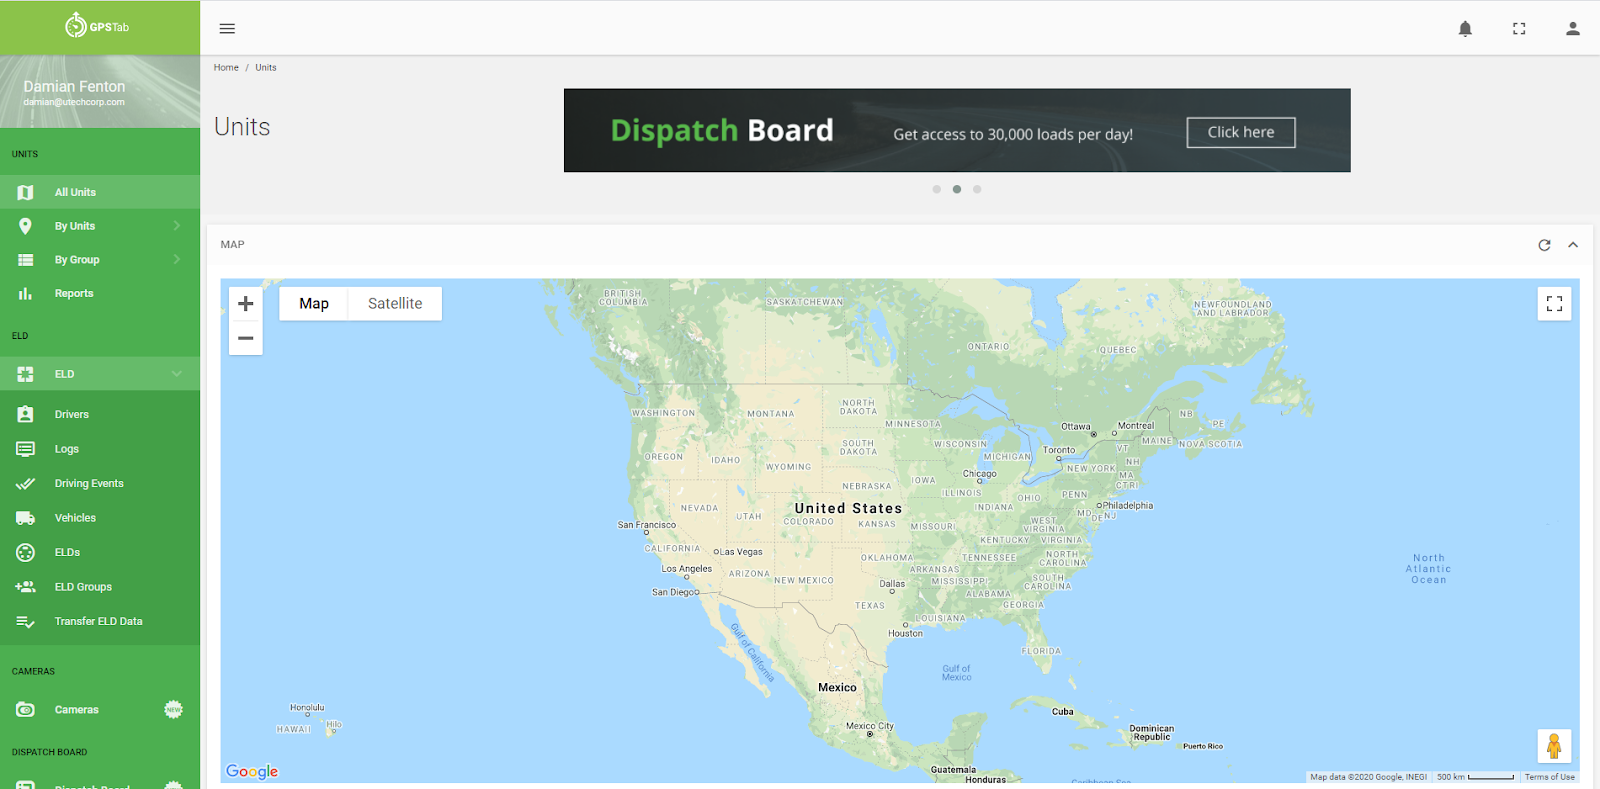1600x789 pixels.
Task: Click Los Angeles on the map
Action: click(x=687, y=569)
